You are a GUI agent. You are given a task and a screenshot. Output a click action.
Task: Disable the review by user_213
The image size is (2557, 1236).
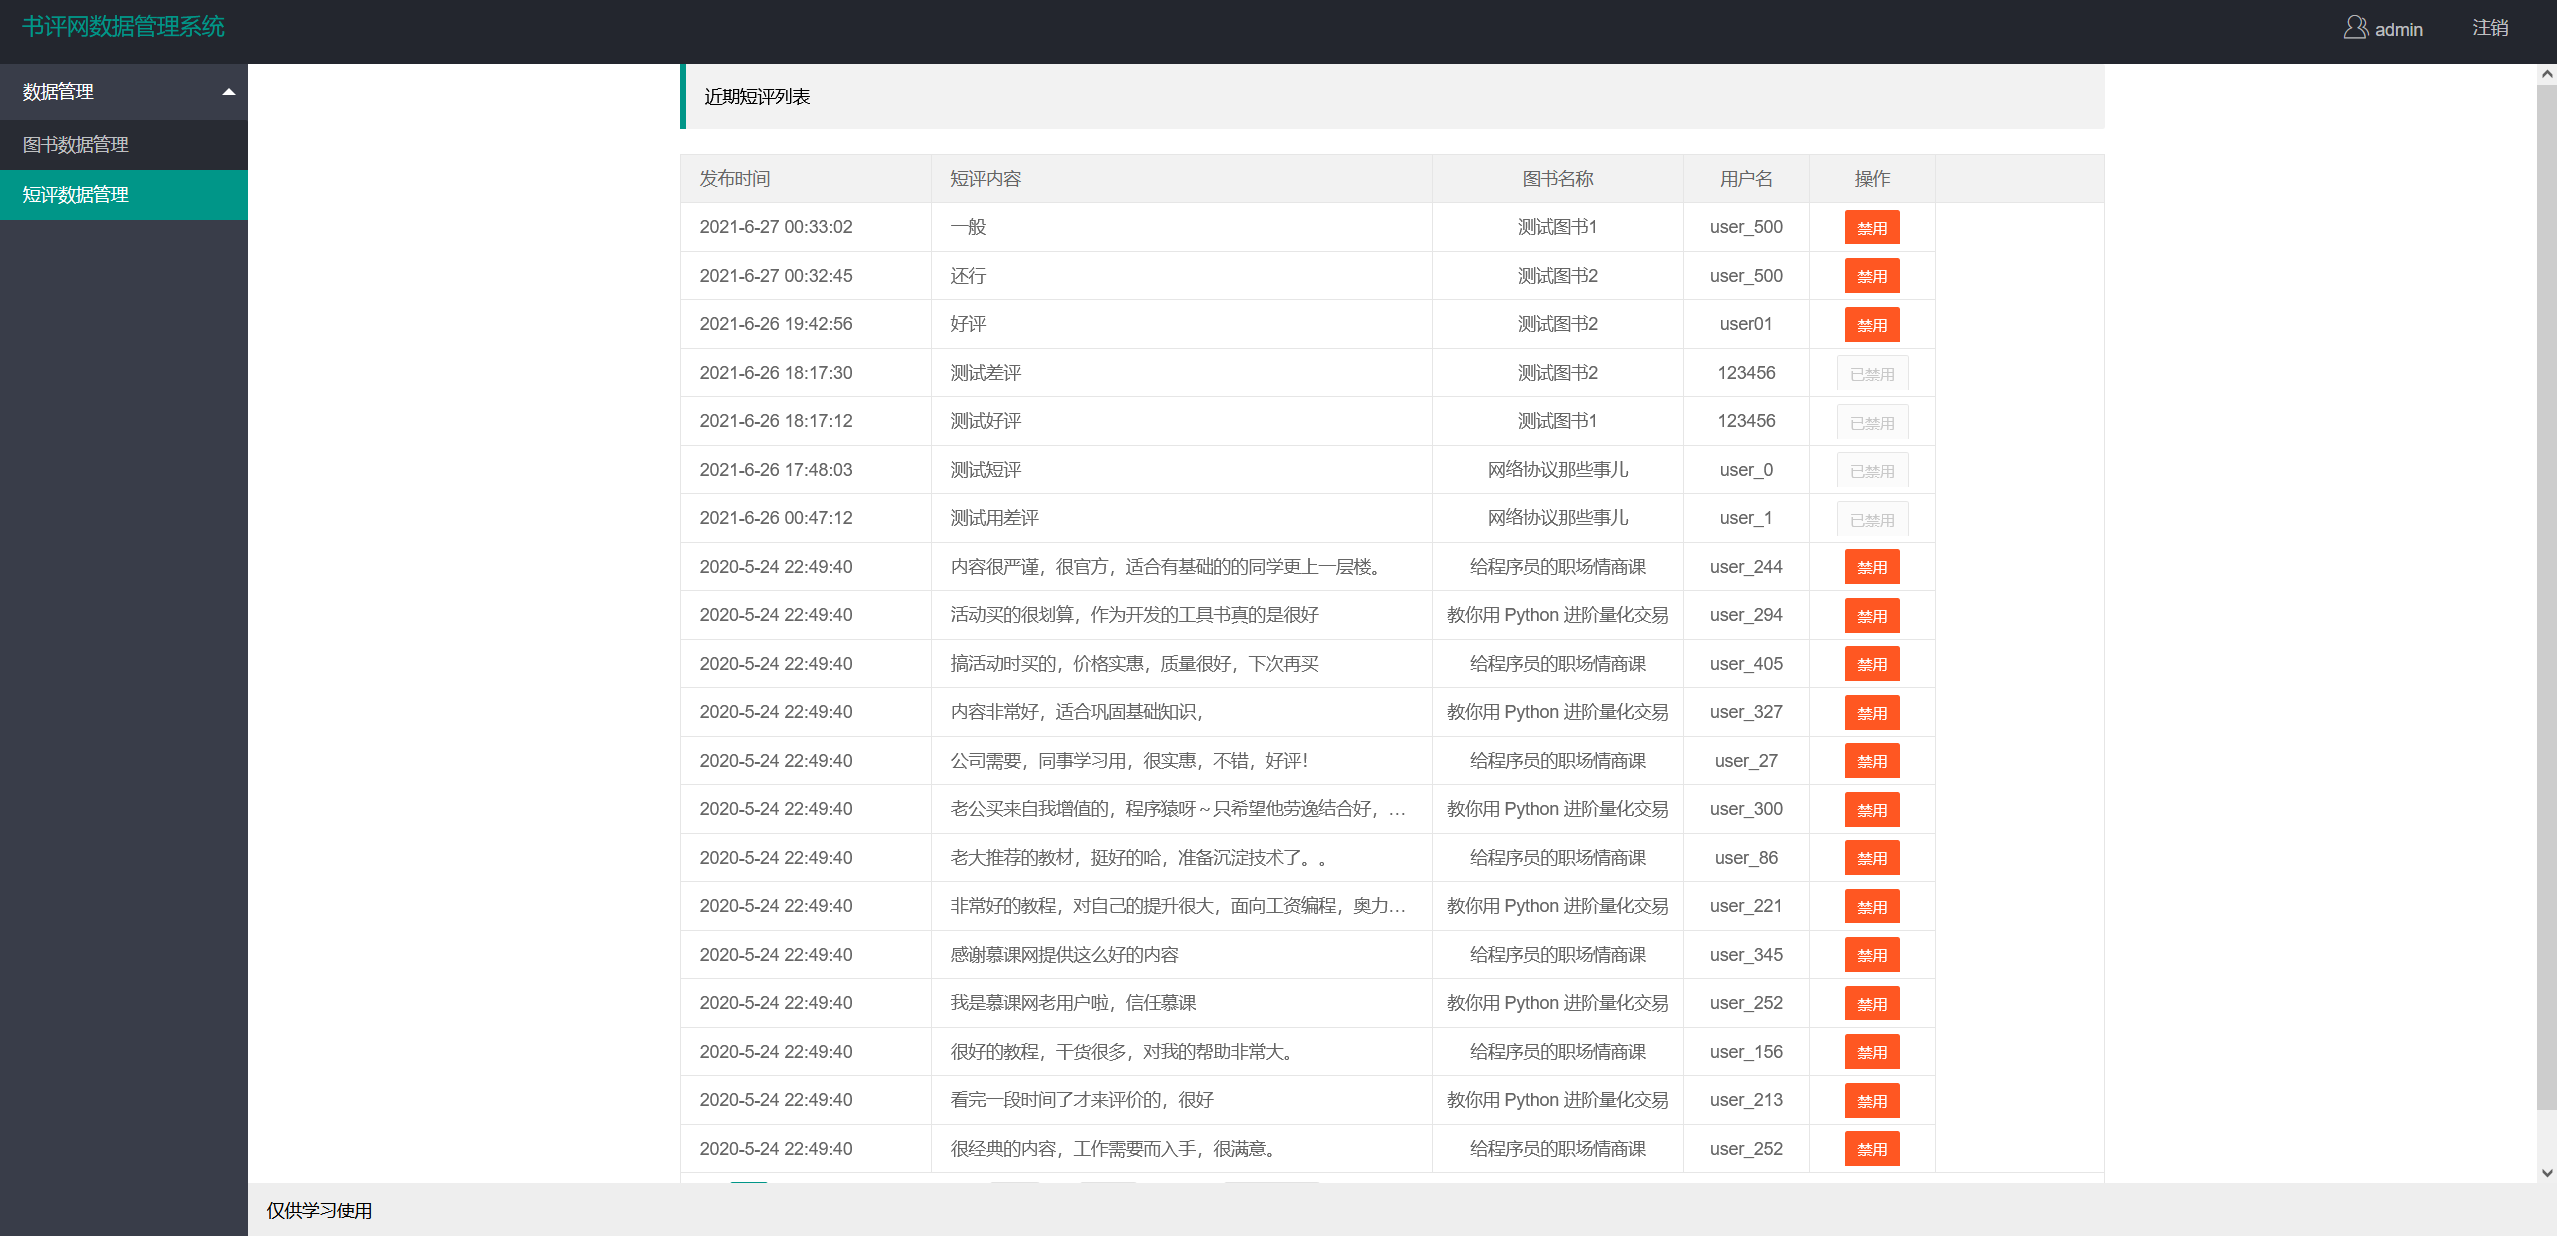click(x=1872, y=1101)
